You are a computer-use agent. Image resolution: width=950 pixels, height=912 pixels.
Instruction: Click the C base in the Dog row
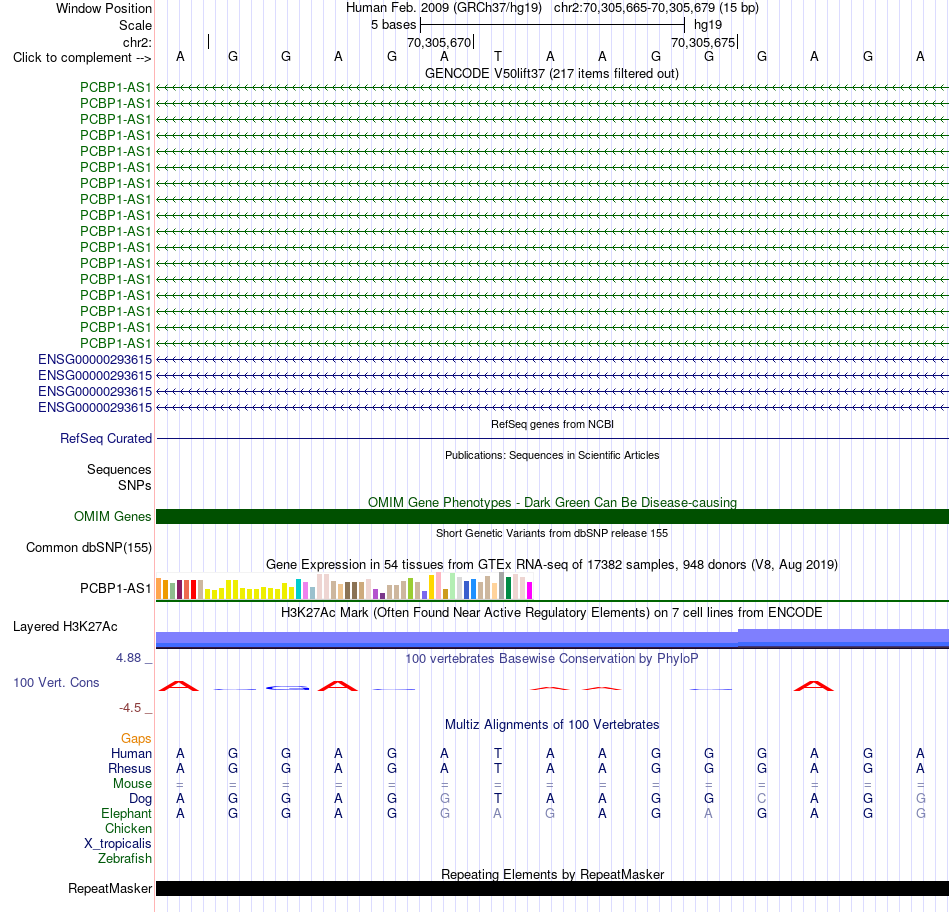click(x=762, y=799)
